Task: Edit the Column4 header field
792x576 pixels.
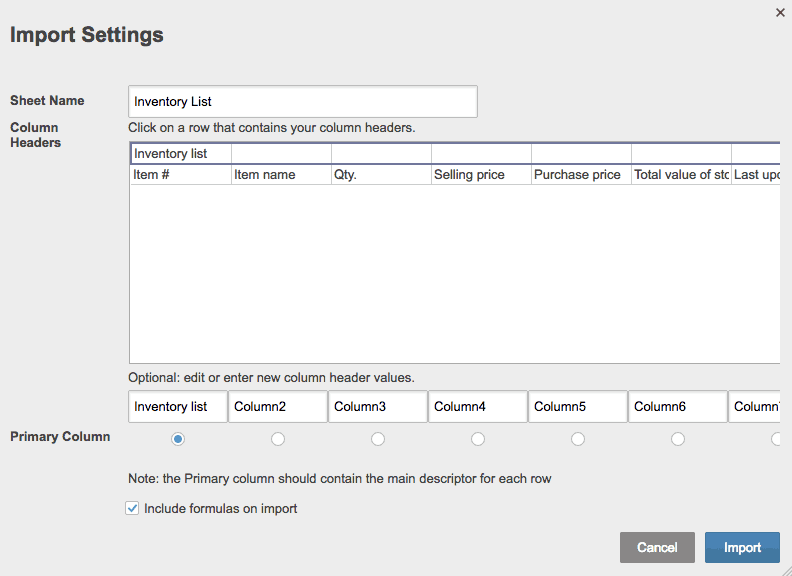Action: tap(478, 407)
